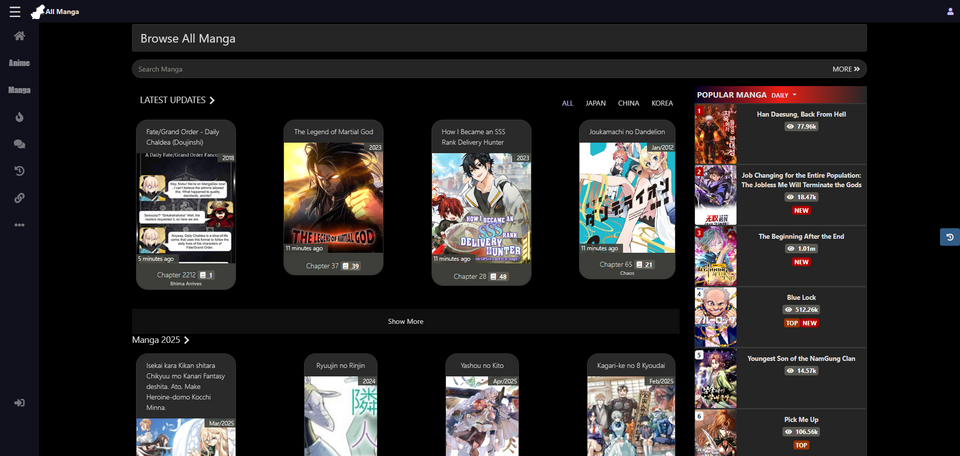Open Joukamachi no Dandelion cover
This screenshot has width=960, height=456.
(629, 198)
